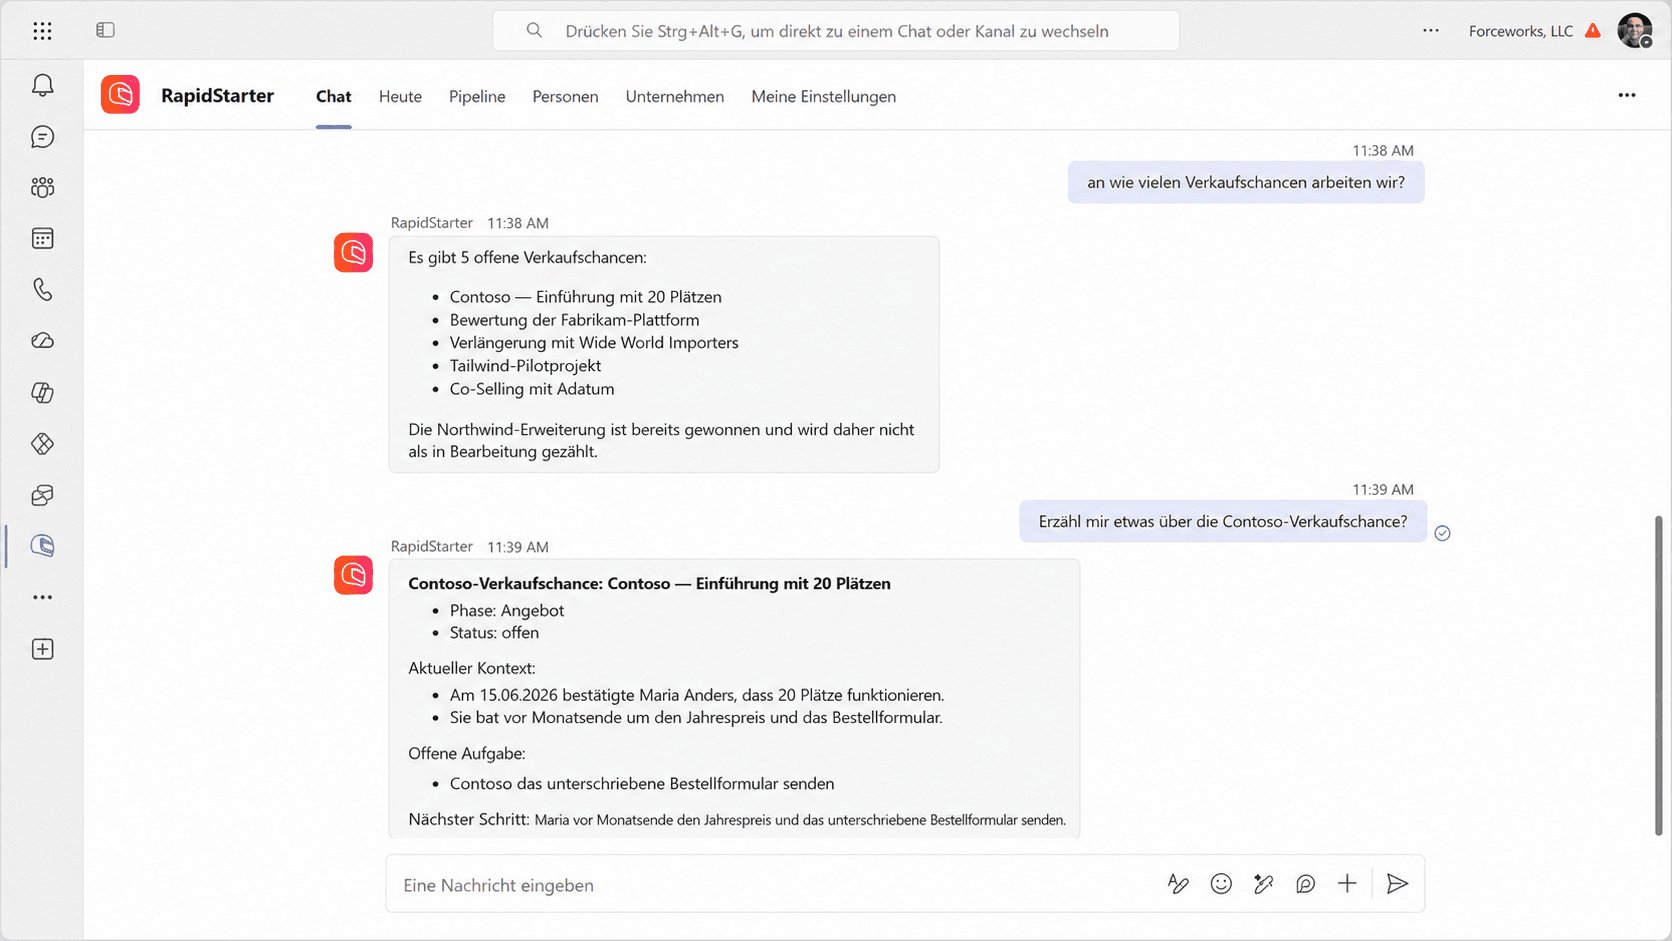
Task: Toggle the sidebar panel icon
Action: [105, 31]
